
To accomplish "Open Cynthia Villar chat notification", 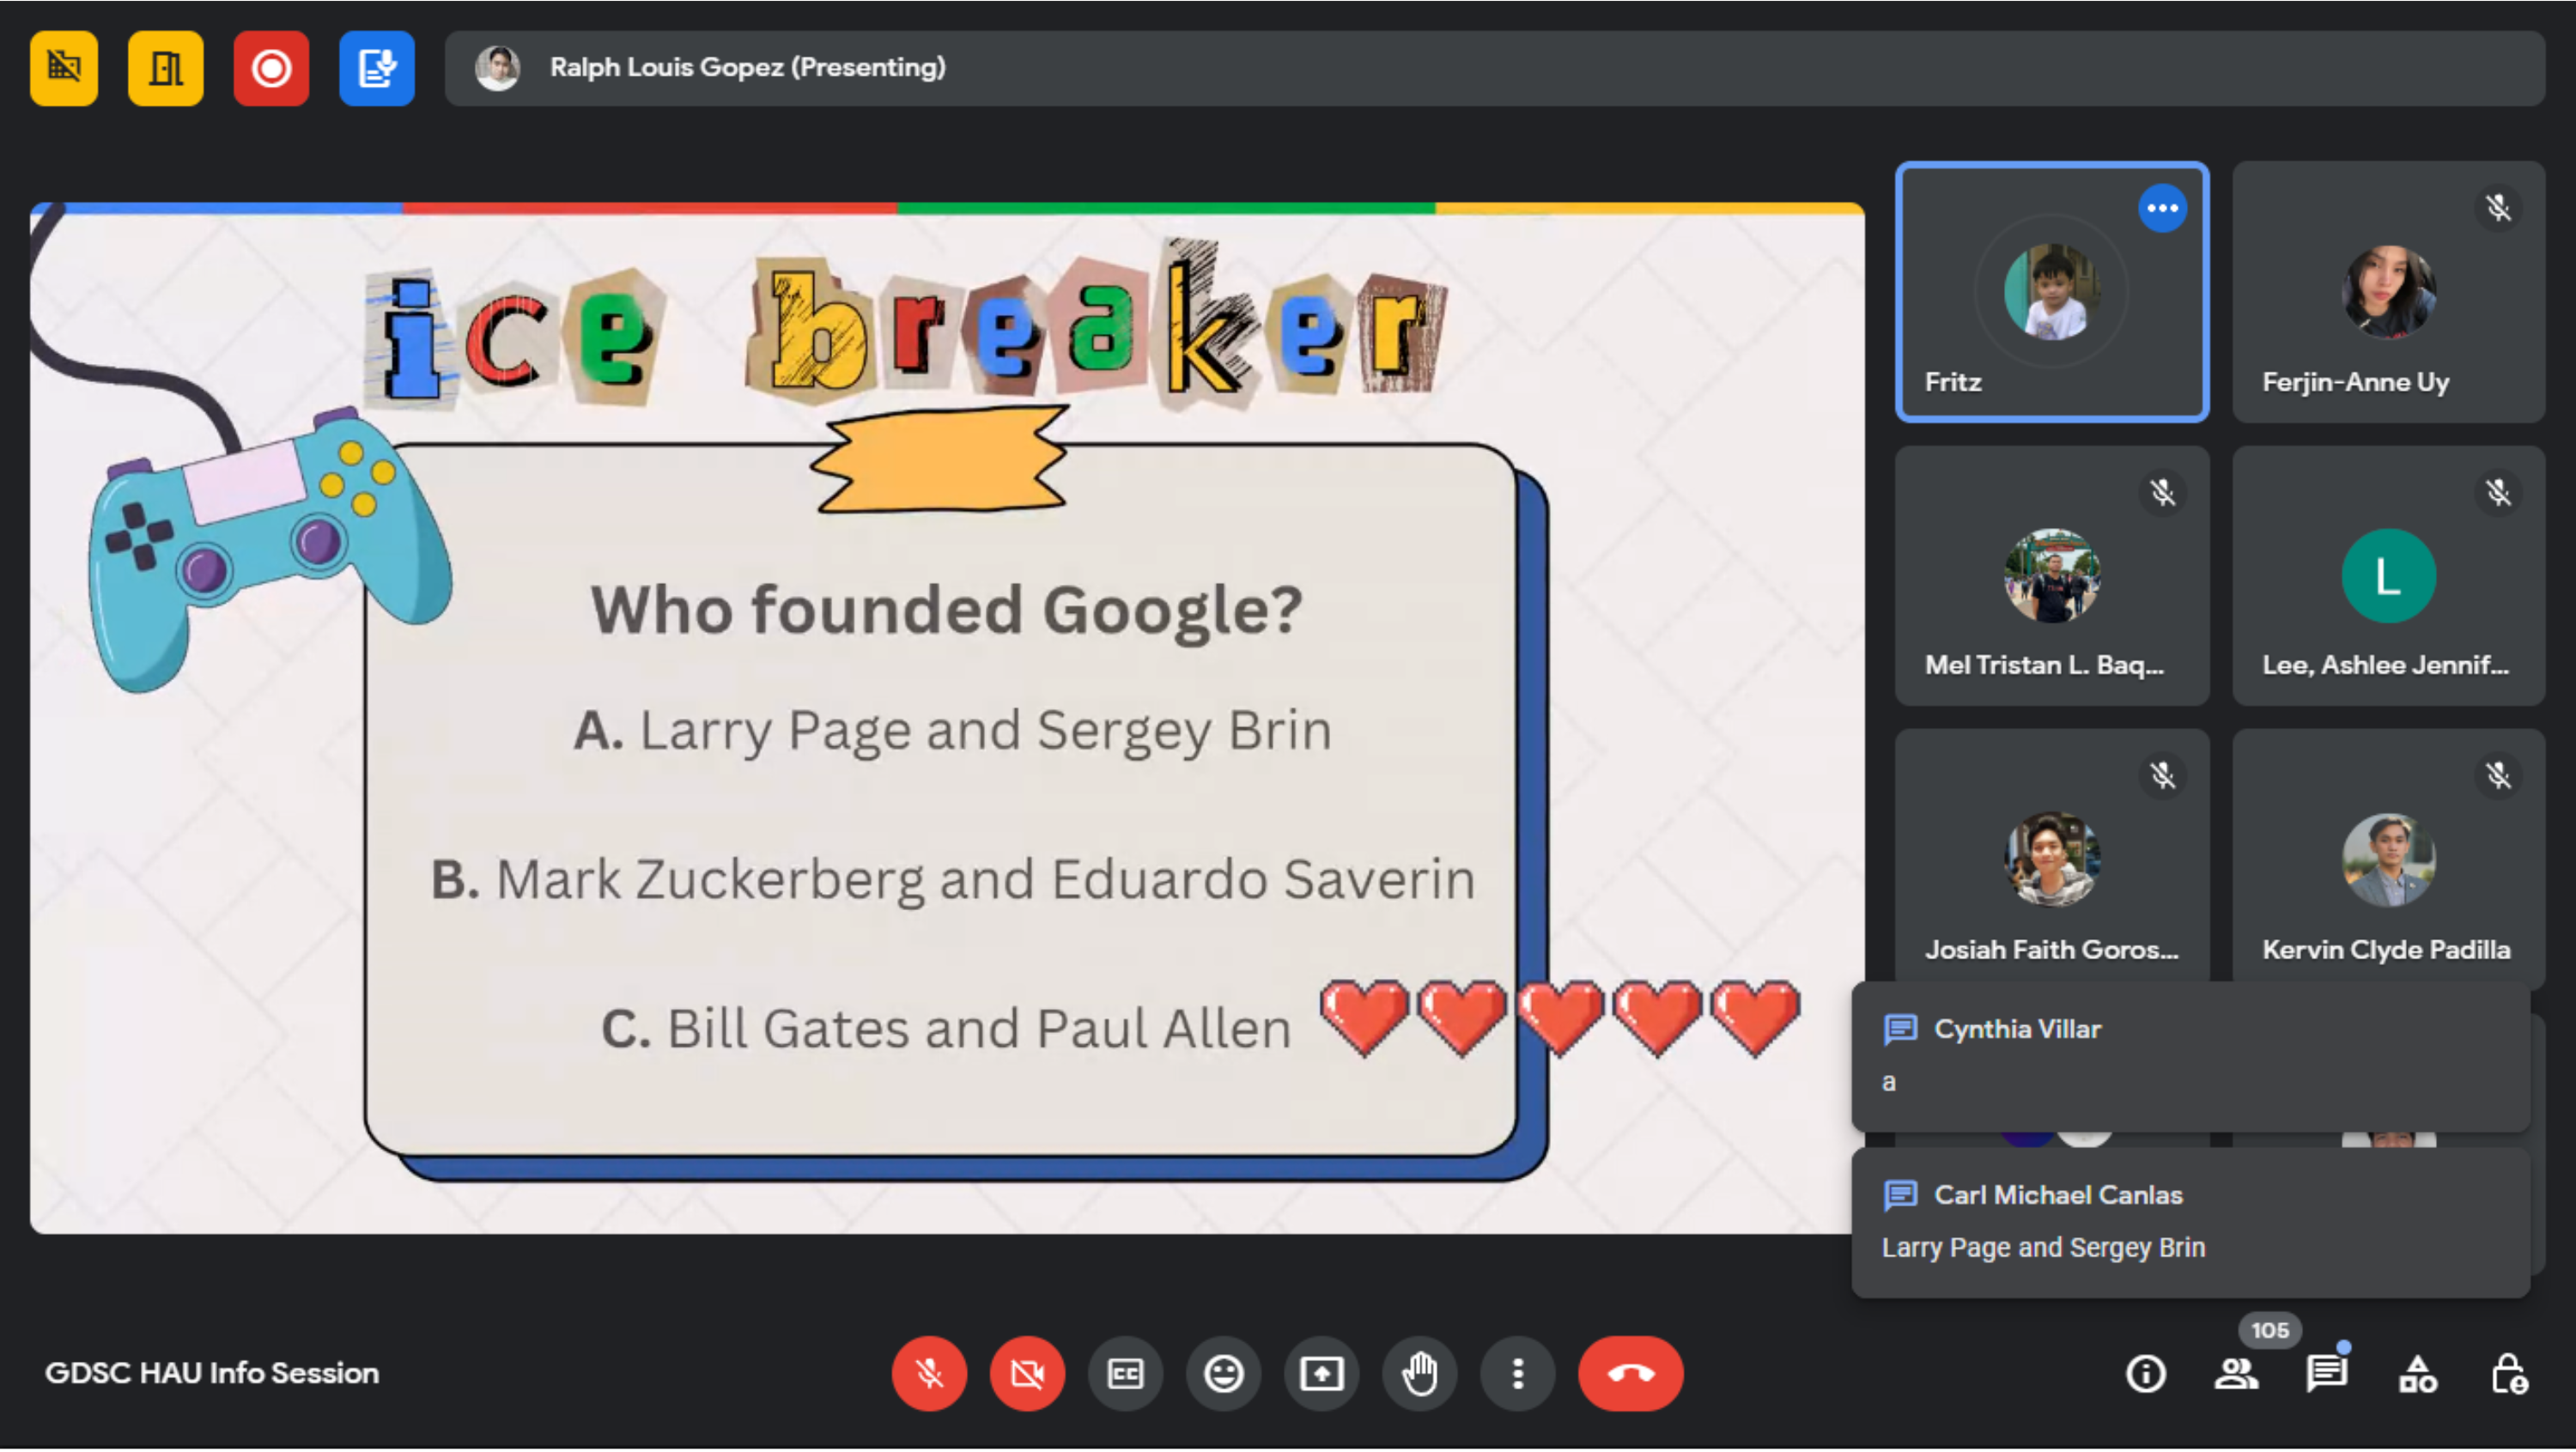I will (x=2190, y=1057).
